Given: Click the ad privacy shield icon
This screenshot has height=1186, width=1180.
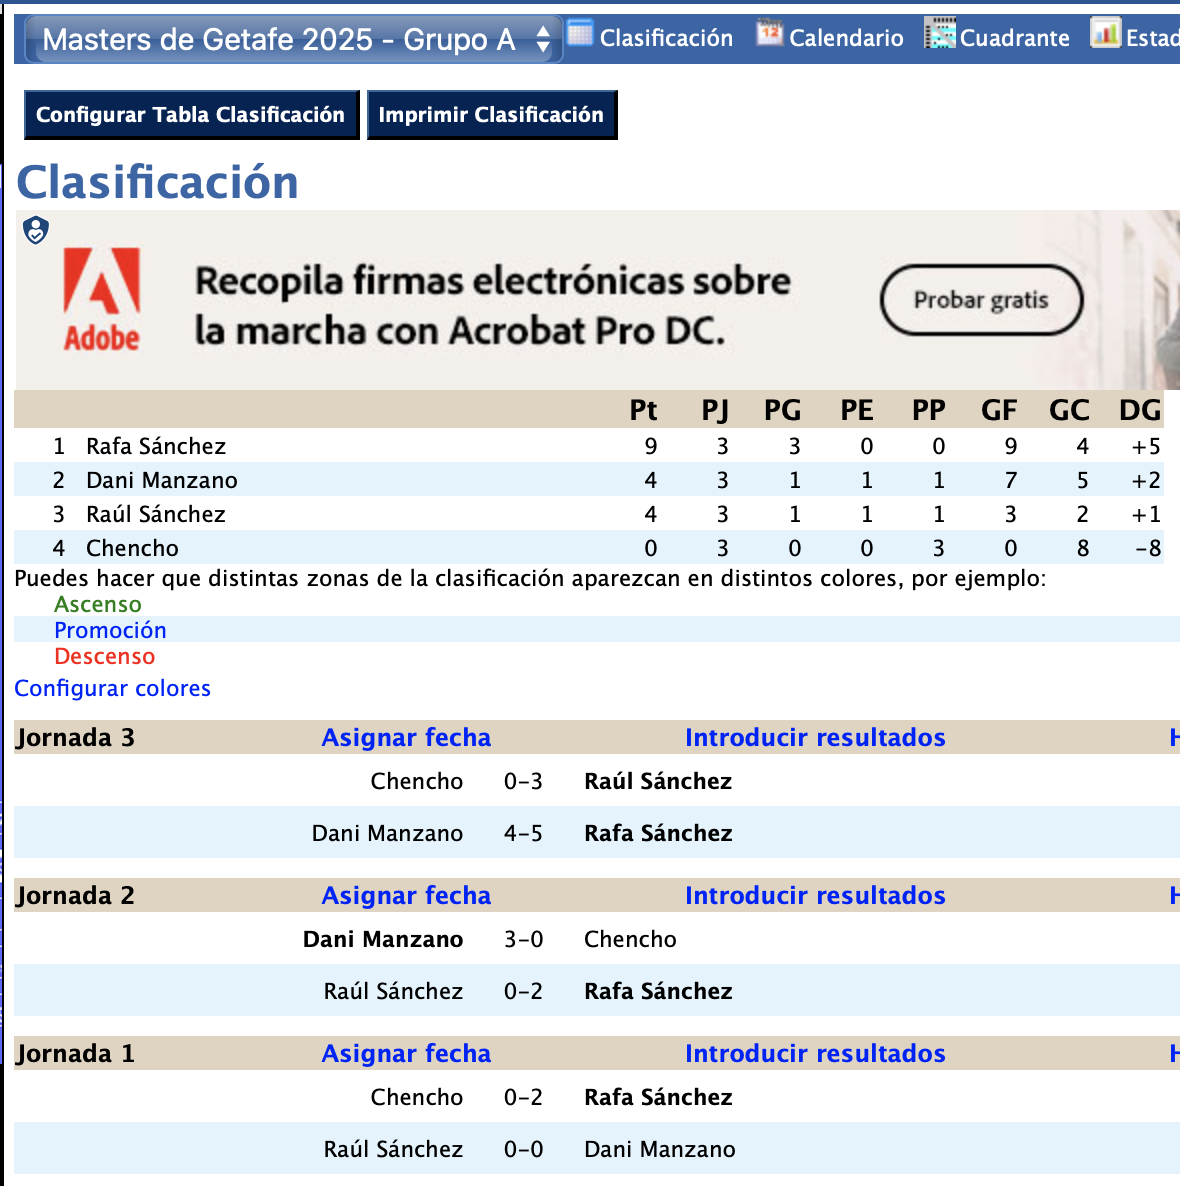Looking at the screenshot, I should point(36,231).
